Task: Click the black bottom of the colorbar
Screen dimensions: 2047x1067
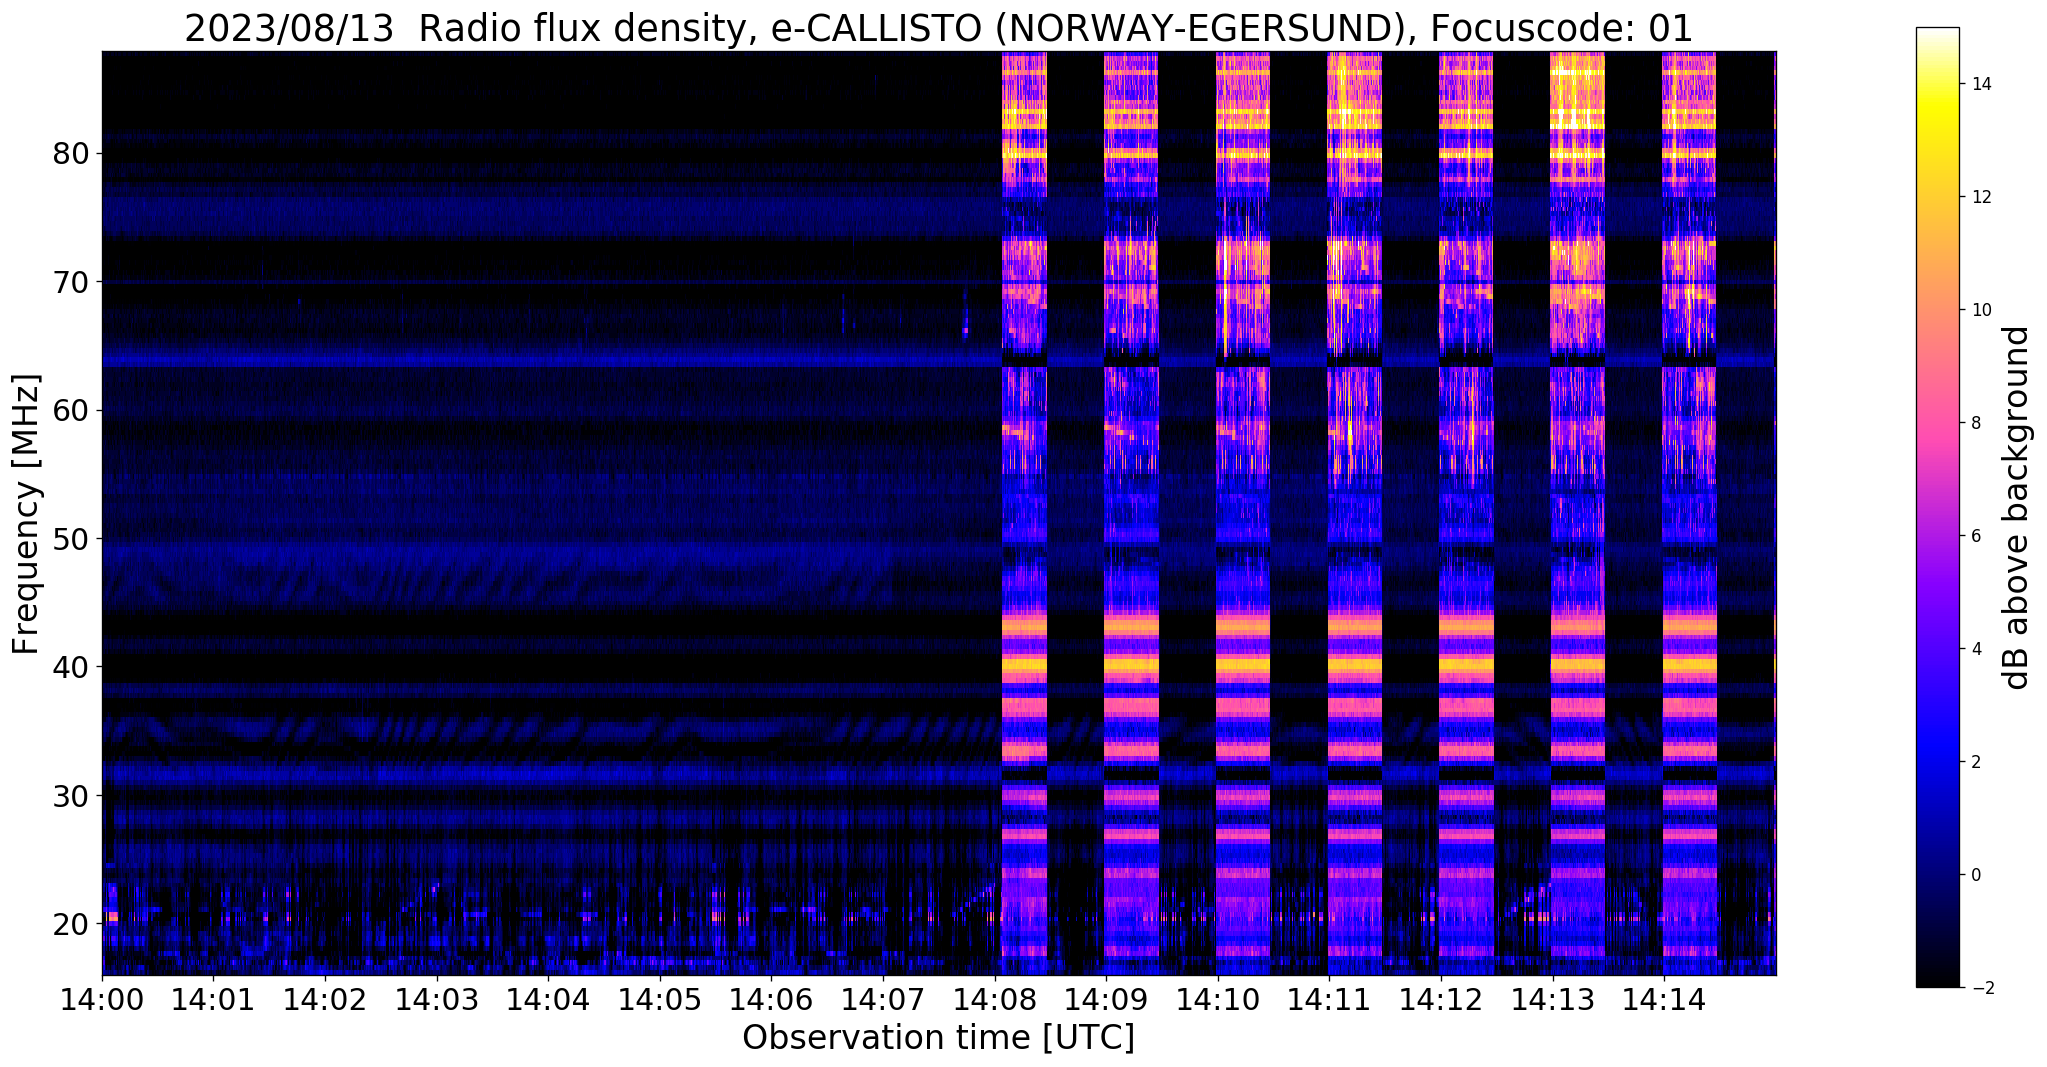Action: click(1937, 980)
